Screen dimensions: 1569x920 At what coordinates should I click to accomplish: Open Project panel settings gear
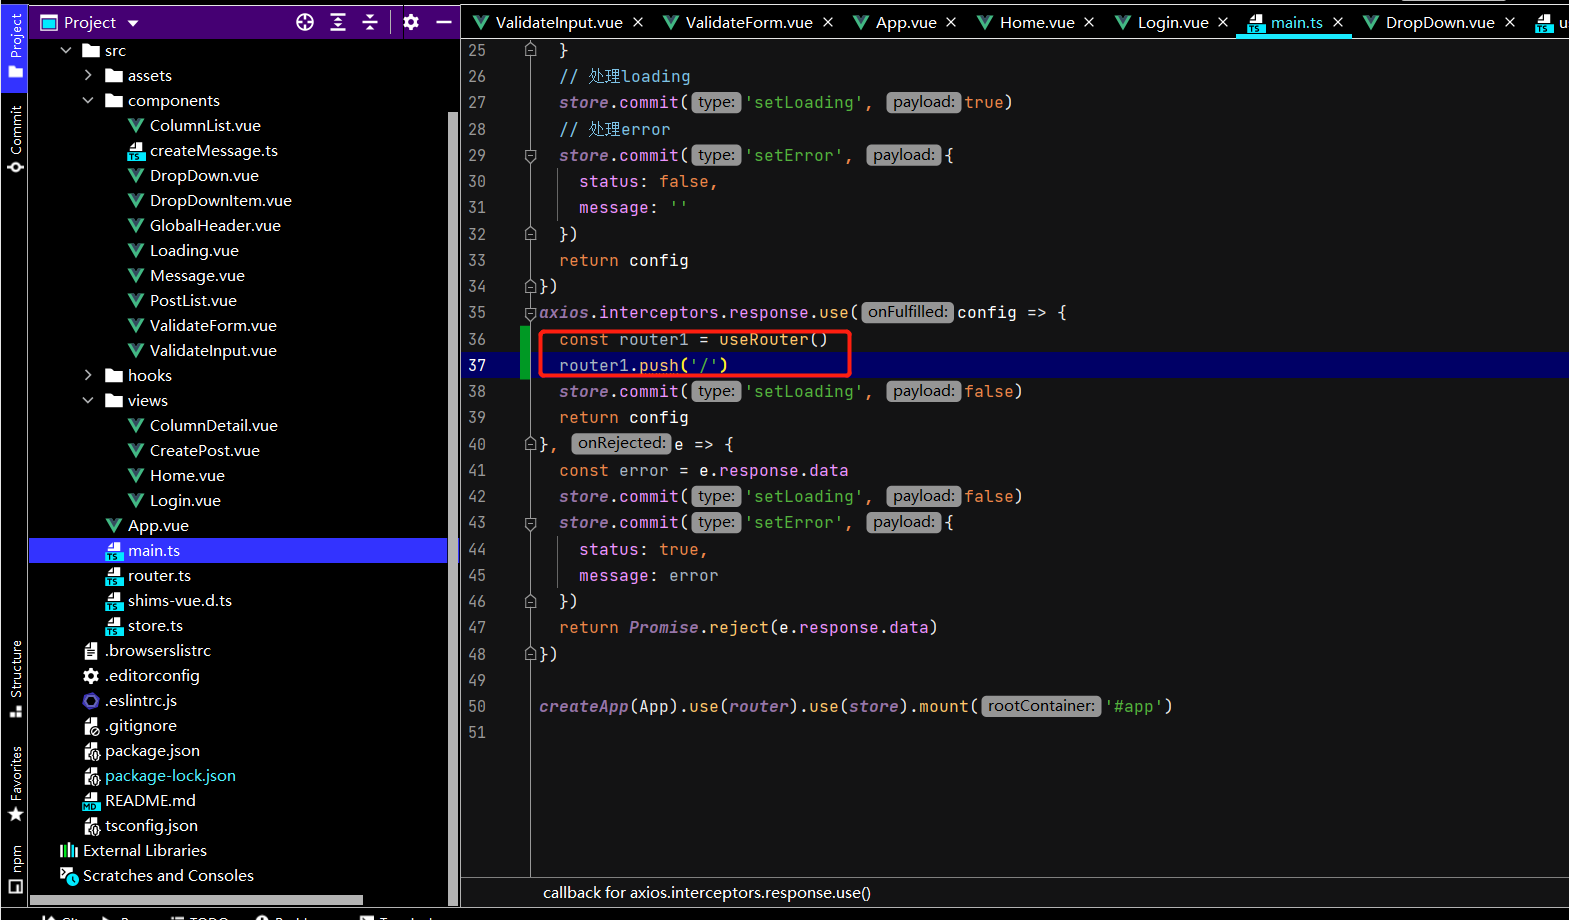tap(411, 22)
